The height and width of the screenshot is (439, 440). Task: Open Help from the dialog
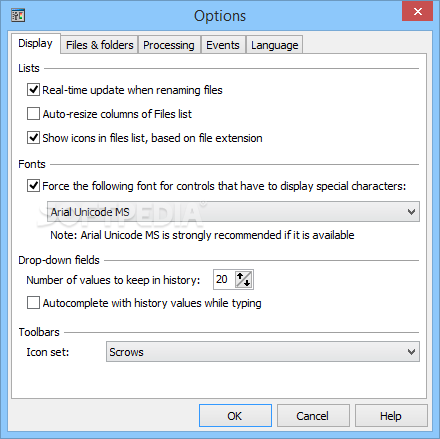pos(391,416)
